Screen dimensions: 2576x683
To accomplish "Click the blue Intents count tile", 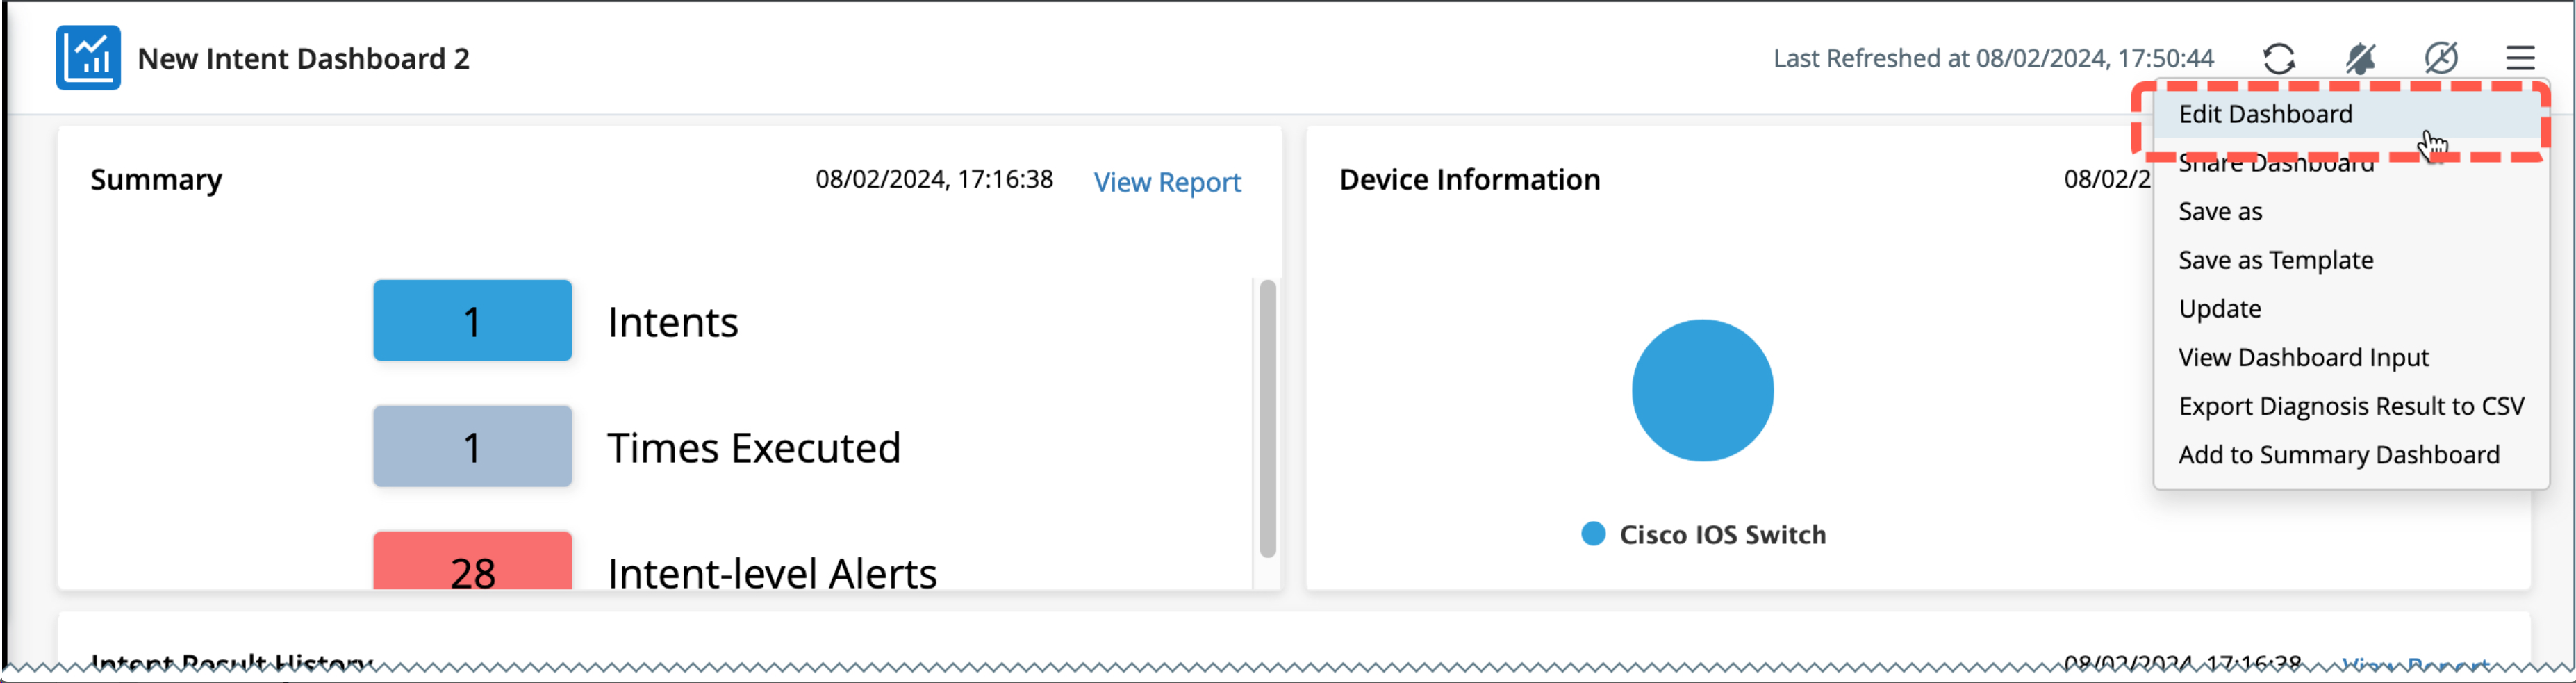I will (472, 321).
